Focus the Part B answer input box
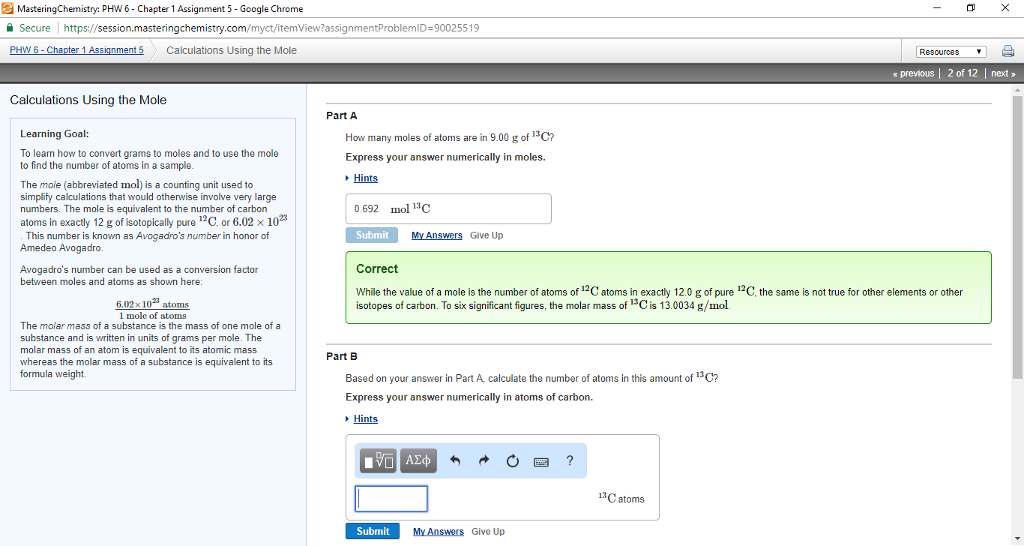Screen dimensions: 1024x546 [391, 498]
